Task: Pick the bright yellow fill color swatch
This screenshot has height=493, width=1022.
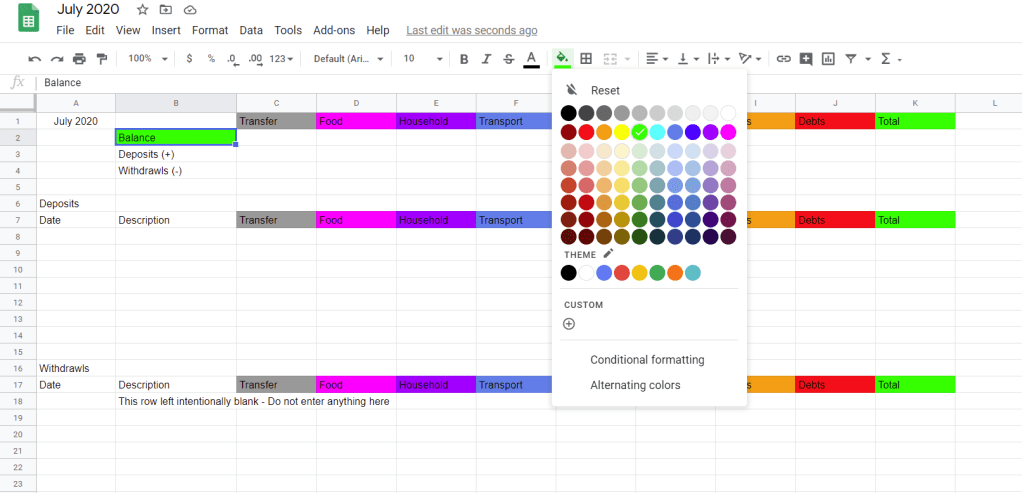Action: 622,132
